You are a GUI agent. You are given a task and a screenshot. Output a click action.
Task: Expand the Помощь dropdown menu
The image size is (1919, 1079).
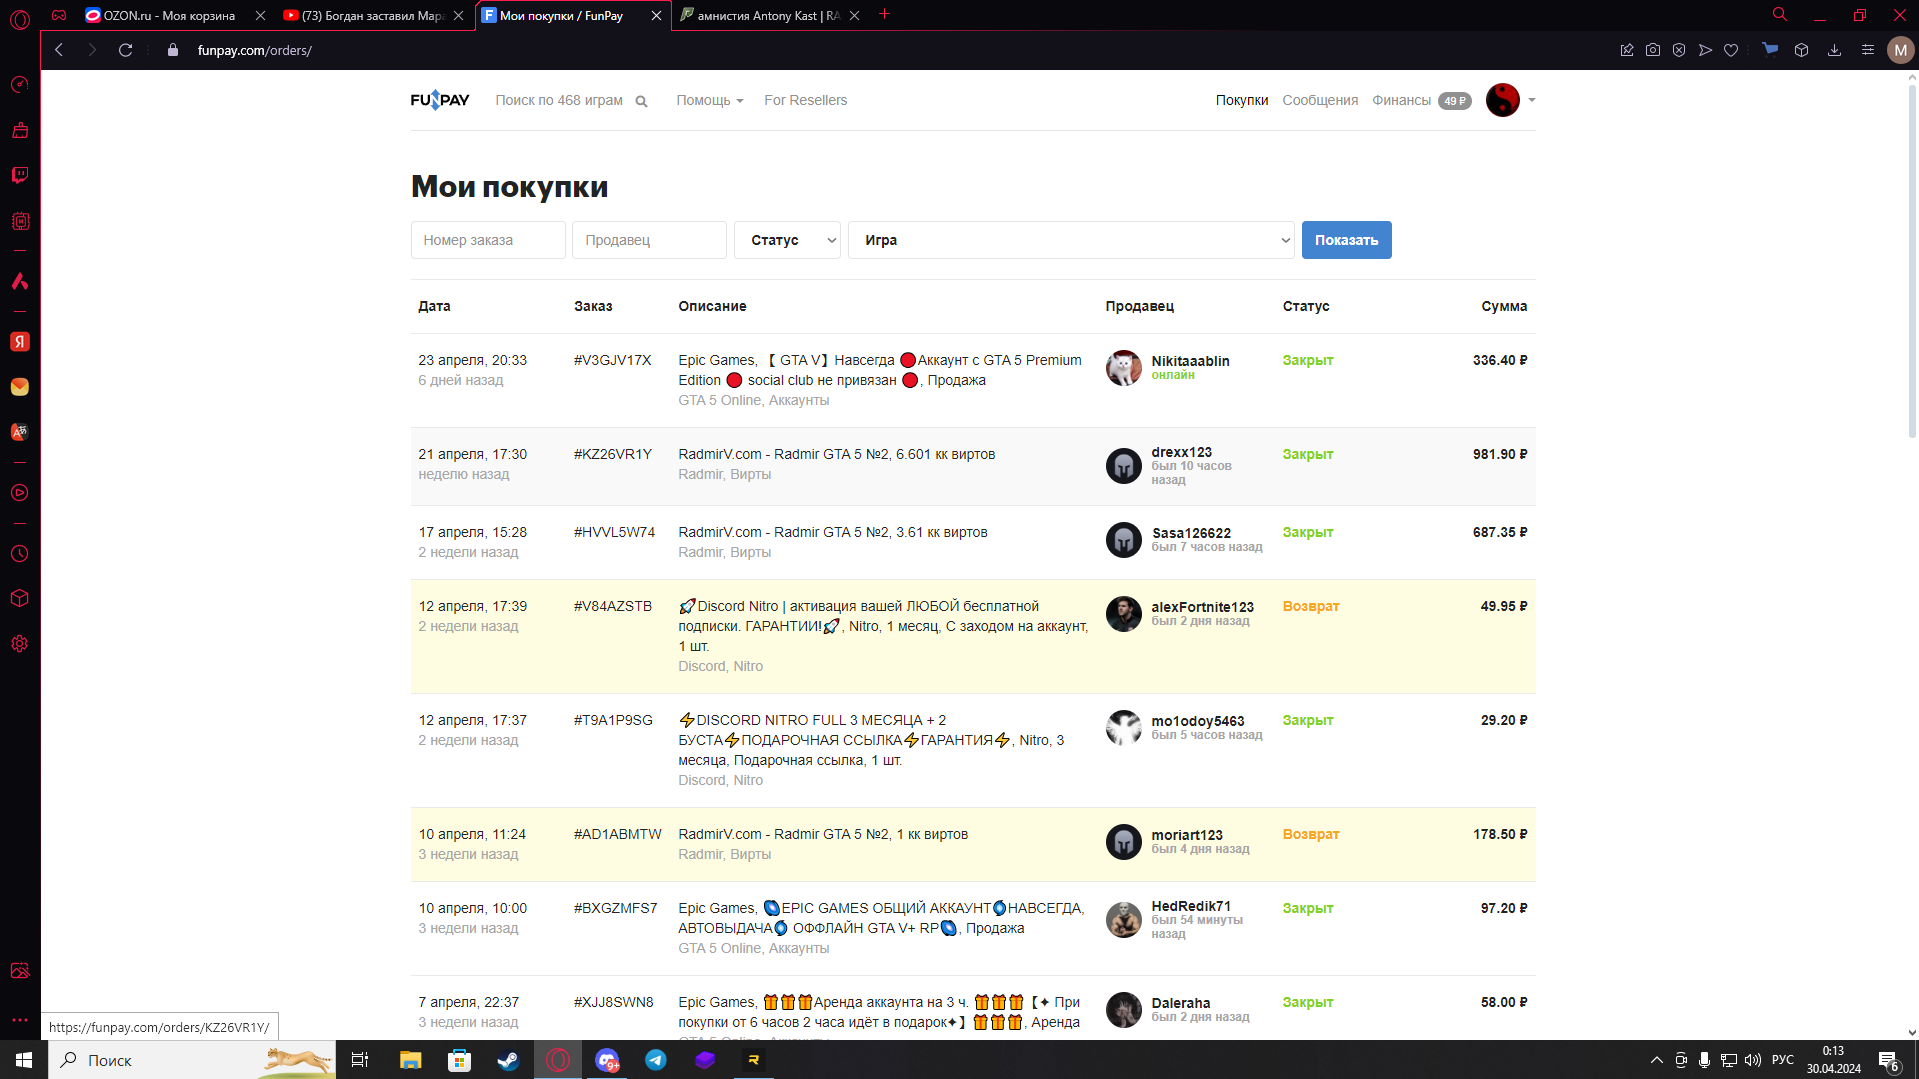click(709, 100)
